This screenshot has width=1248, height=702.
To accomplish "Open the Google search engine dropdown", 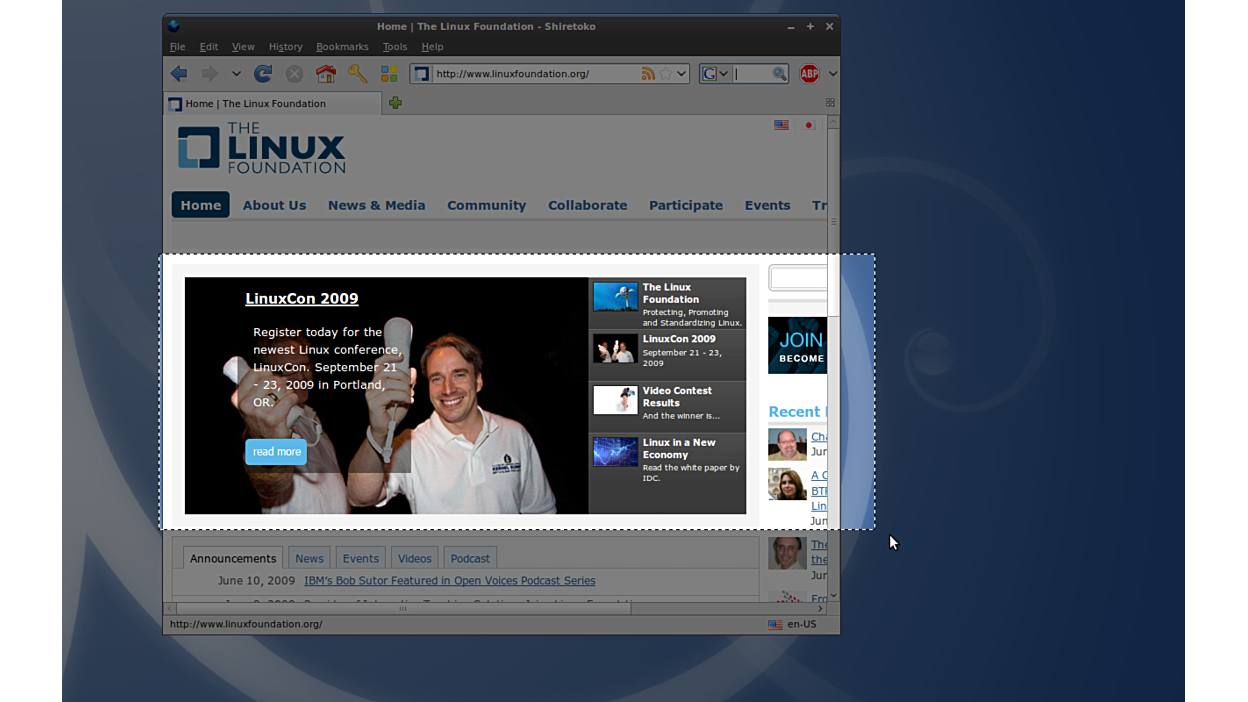I will (715, 74).
